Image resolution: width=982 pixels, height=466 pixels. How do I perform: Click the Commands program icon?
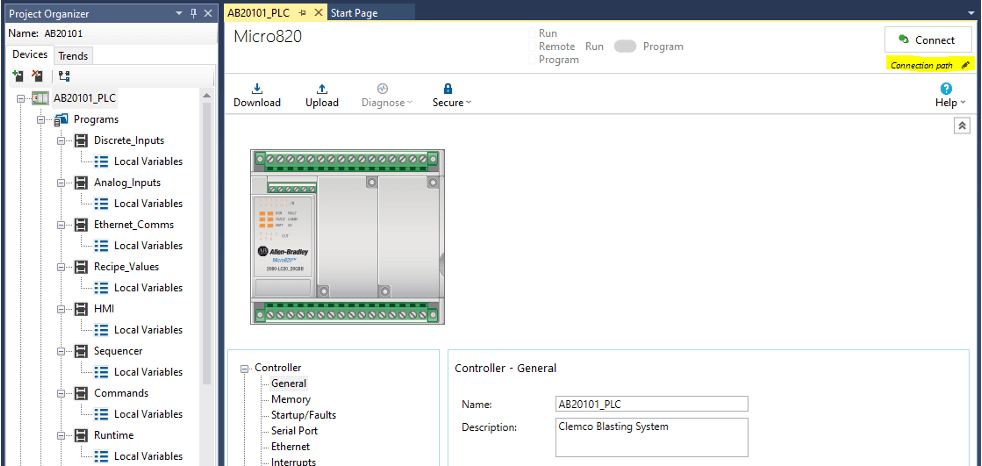tap(81, 393)
